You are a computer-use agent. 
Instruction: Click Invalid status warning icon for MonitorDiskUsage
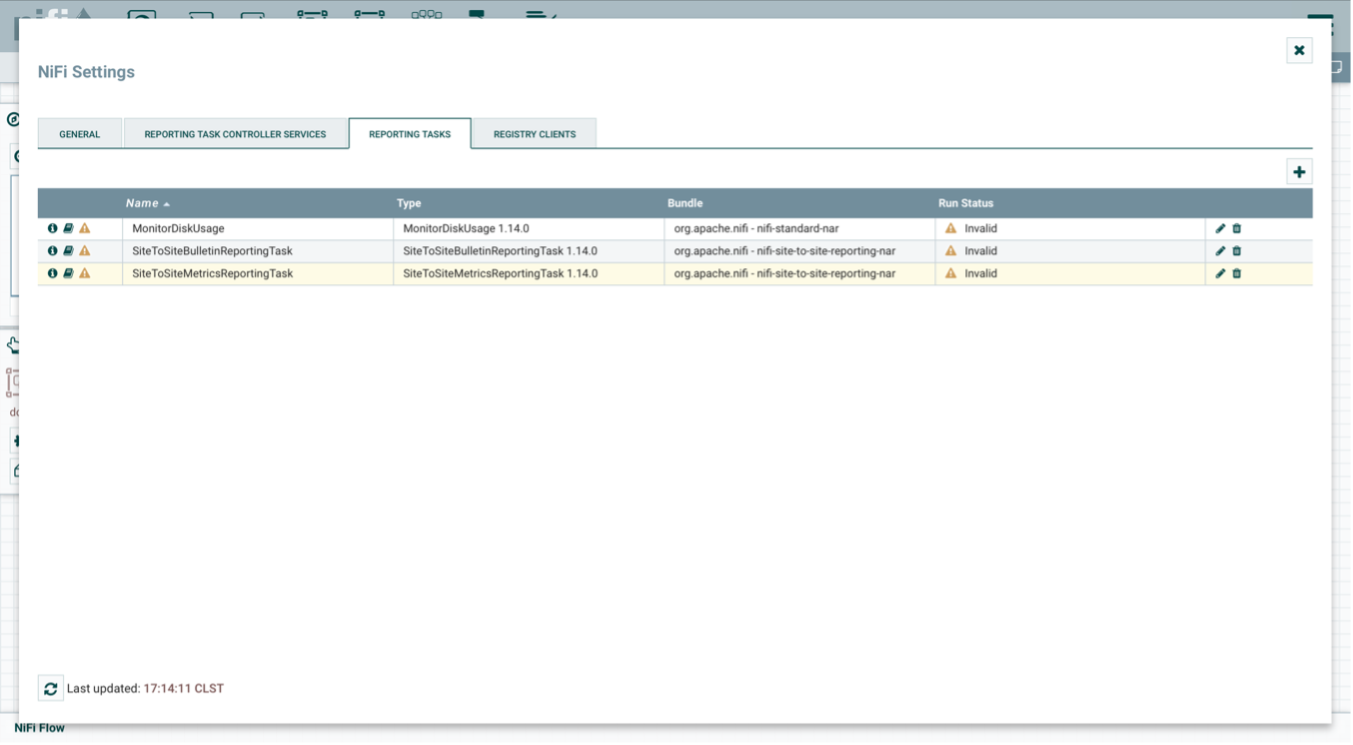951,228
